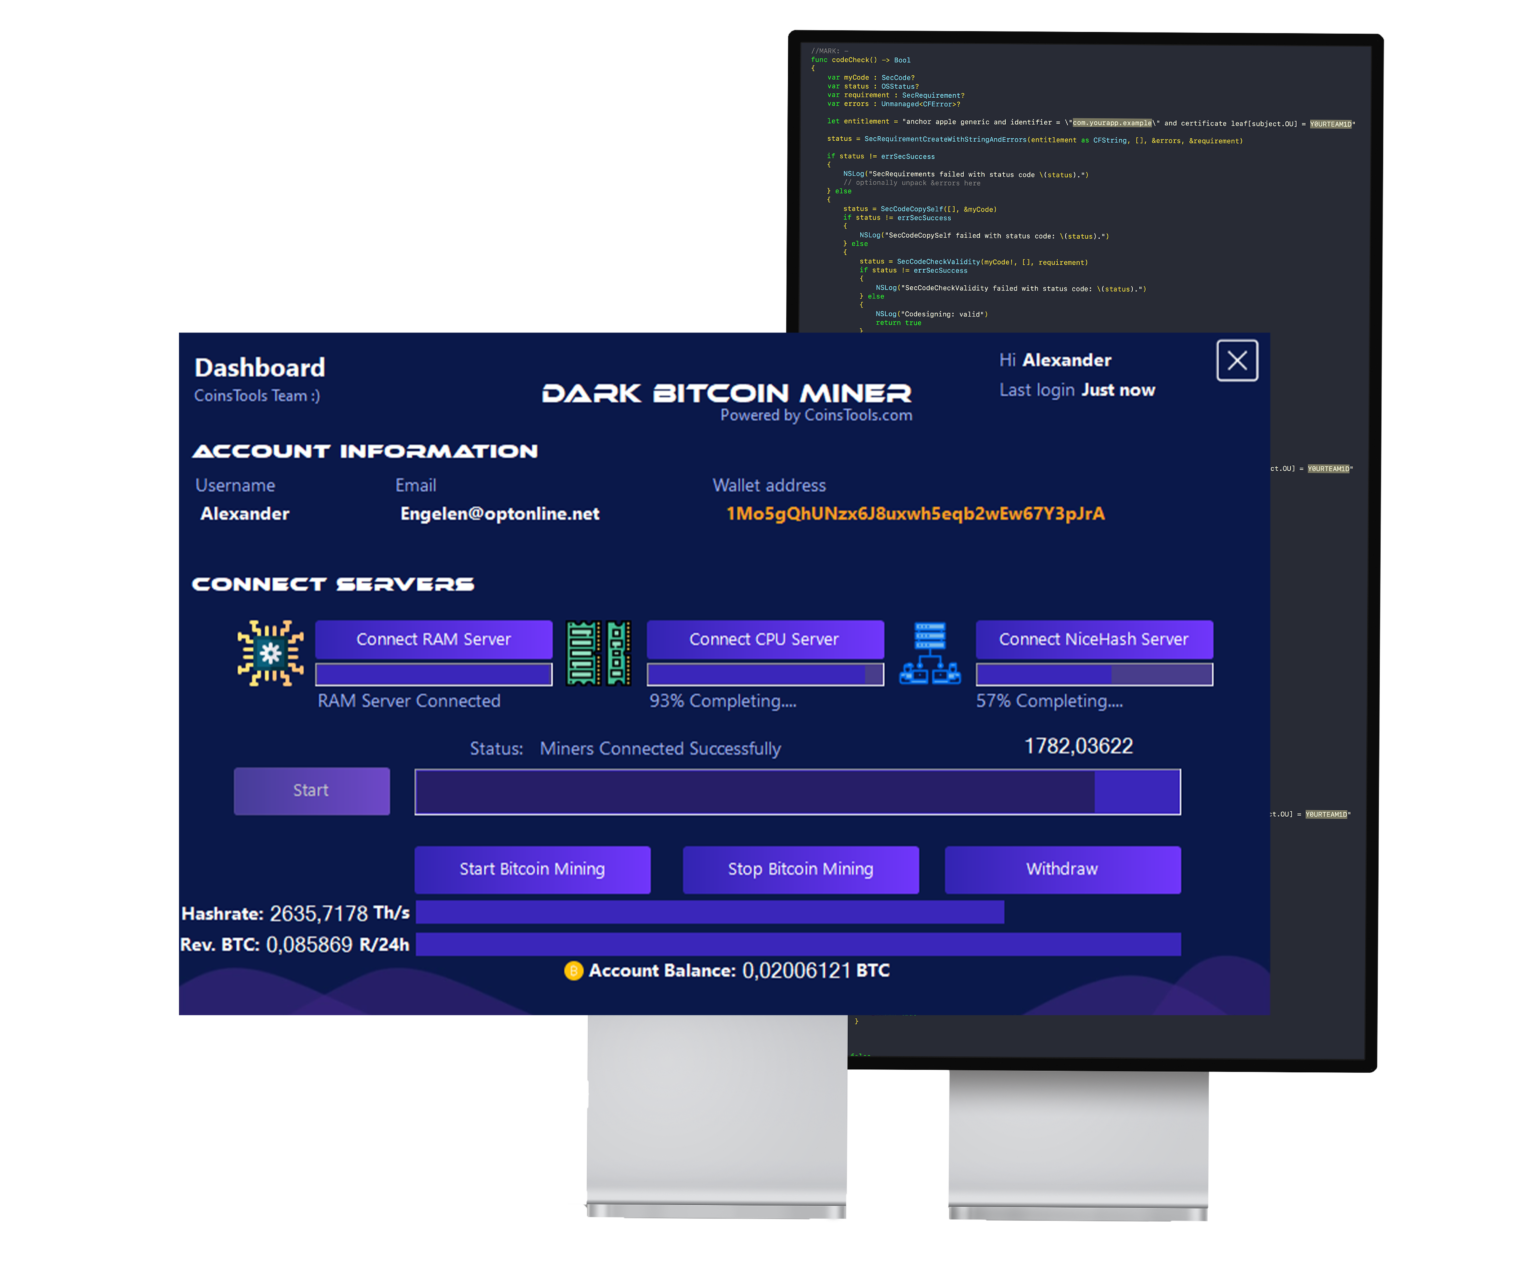Click the counter value 1782,03622

point(1078,746)
